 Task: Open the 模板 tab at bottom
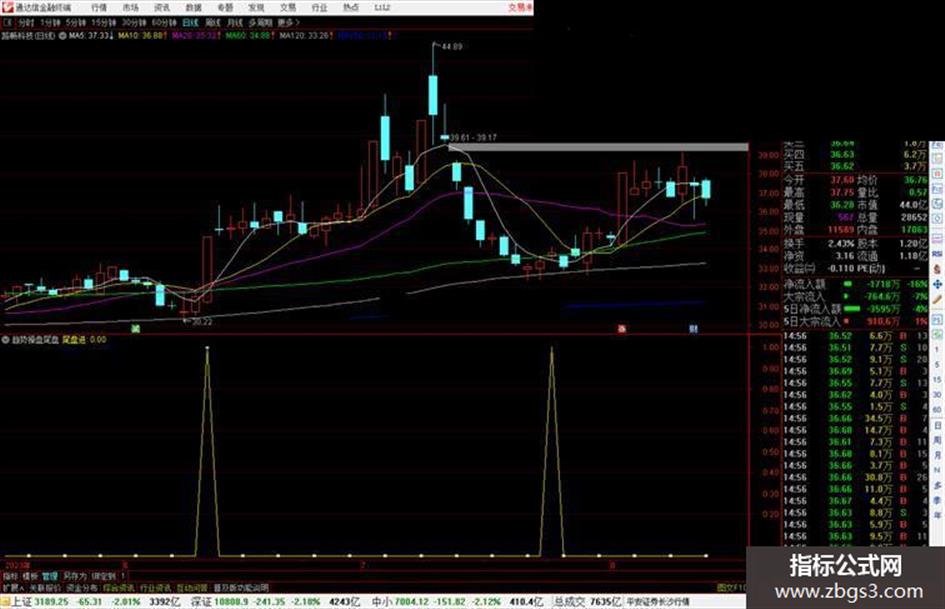[x=30, y=576]
